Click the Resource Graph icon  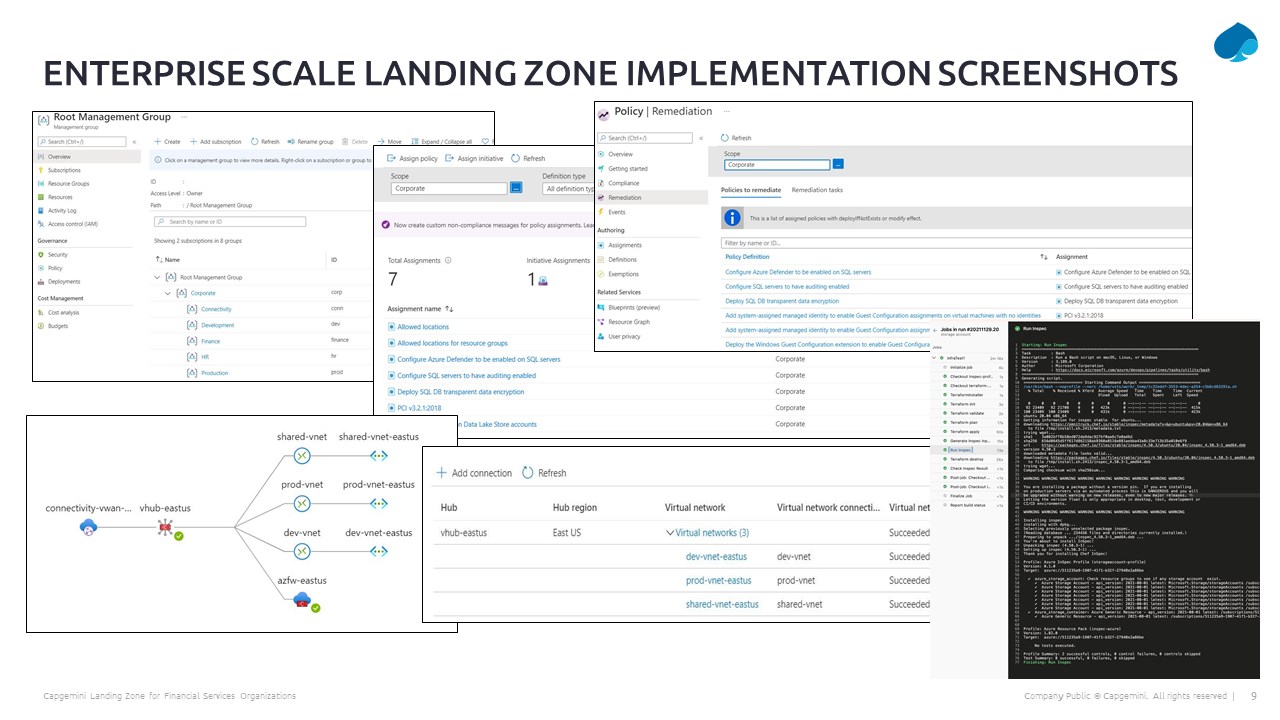(602, 322)
